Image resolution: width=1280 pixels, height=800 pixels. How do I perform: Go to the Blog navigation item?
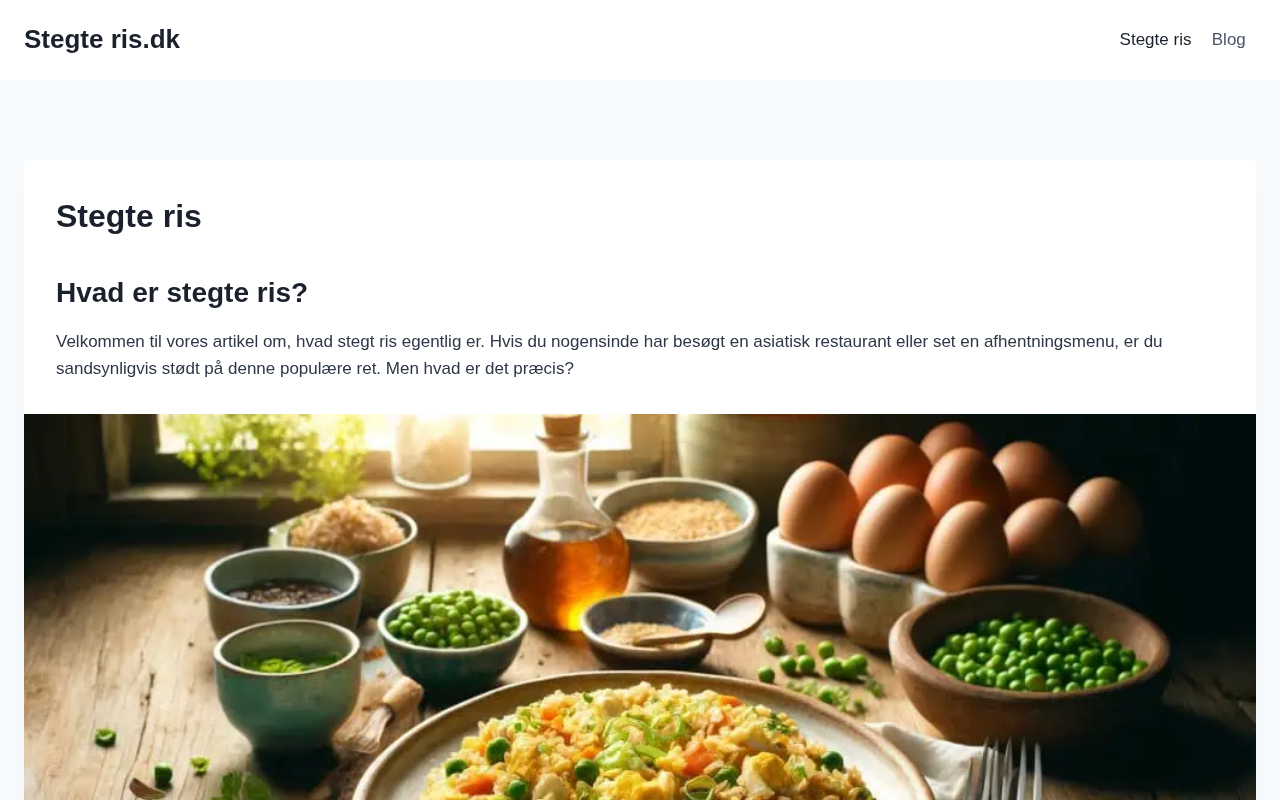(x=1228, y=40)
